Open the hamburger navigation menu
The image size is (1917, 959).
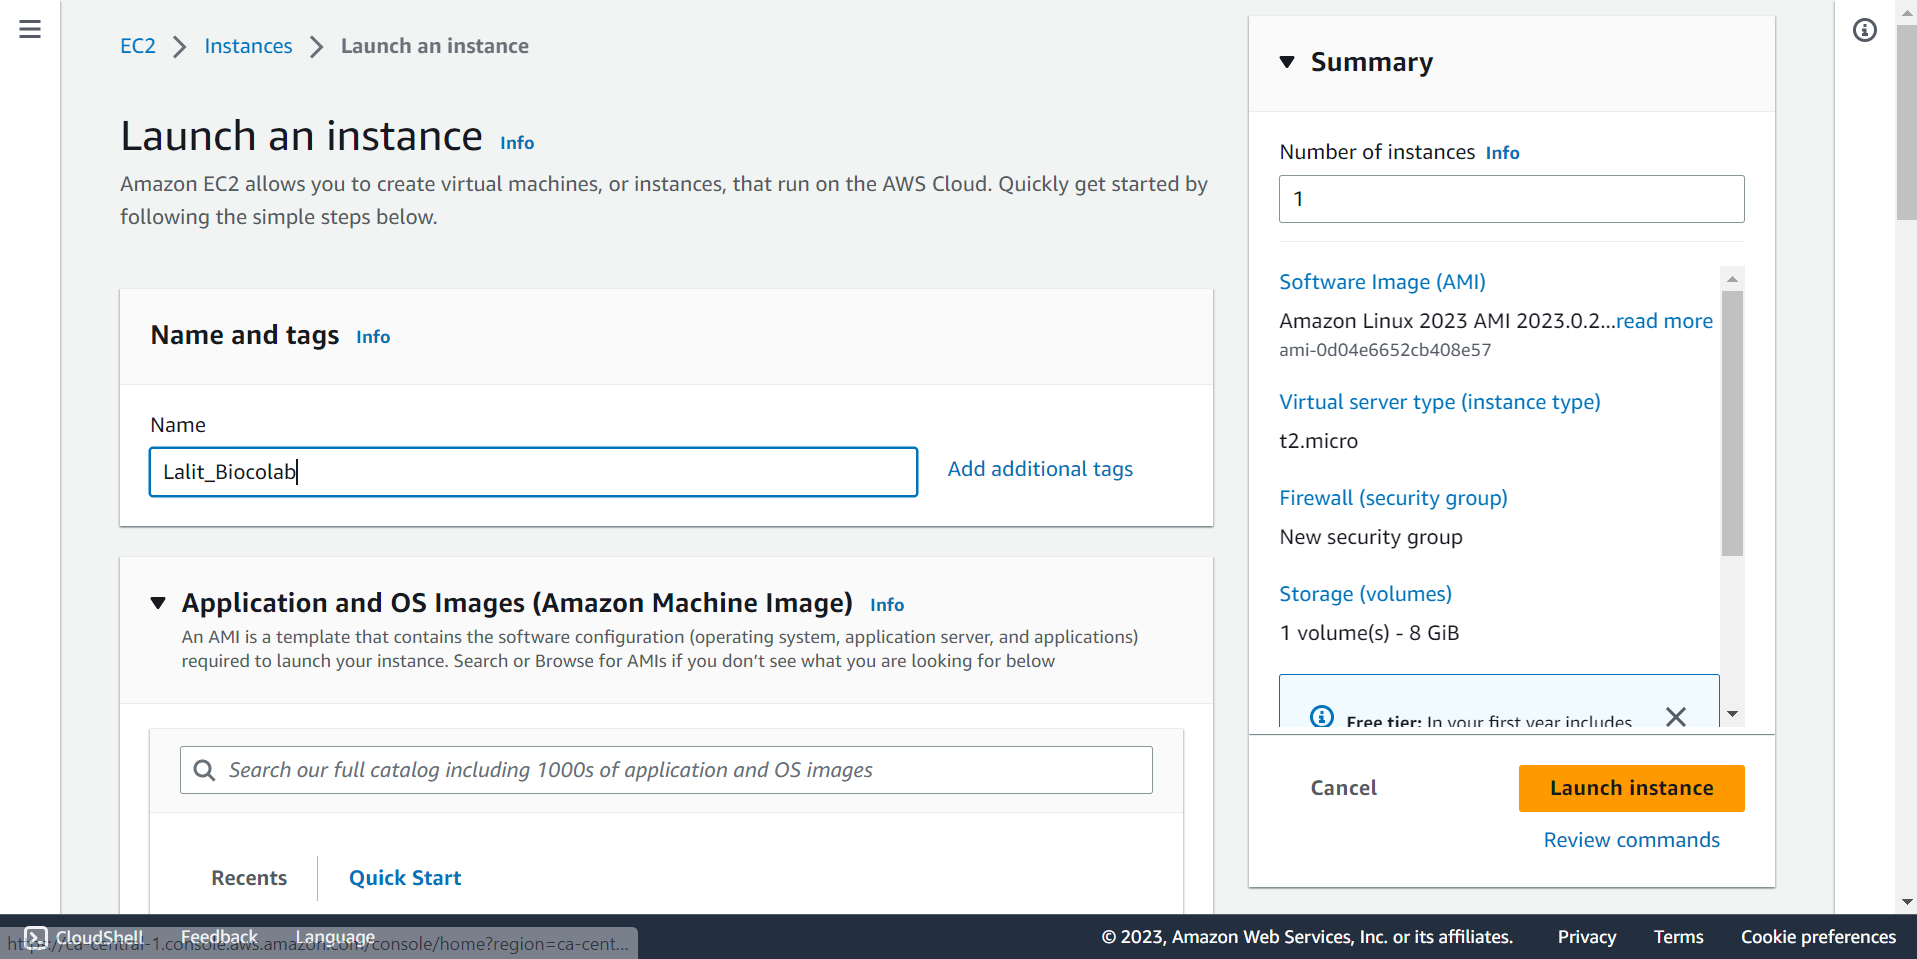pyautogui.click(x=30, y=30)
